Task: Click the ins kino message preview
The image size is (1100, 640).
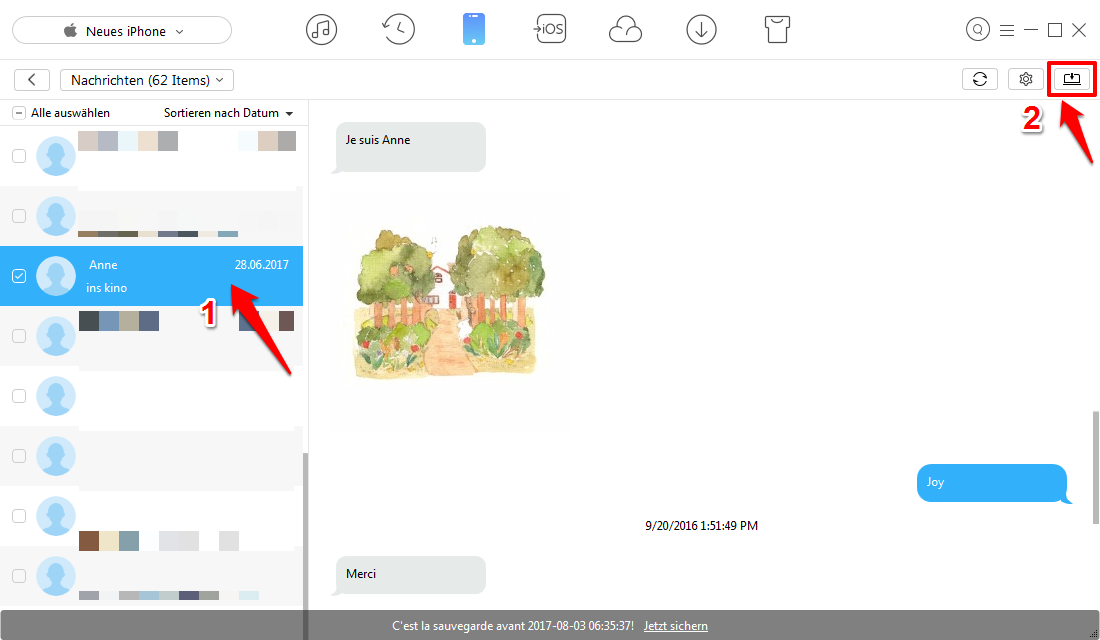Action: click(x=107, y=288)
